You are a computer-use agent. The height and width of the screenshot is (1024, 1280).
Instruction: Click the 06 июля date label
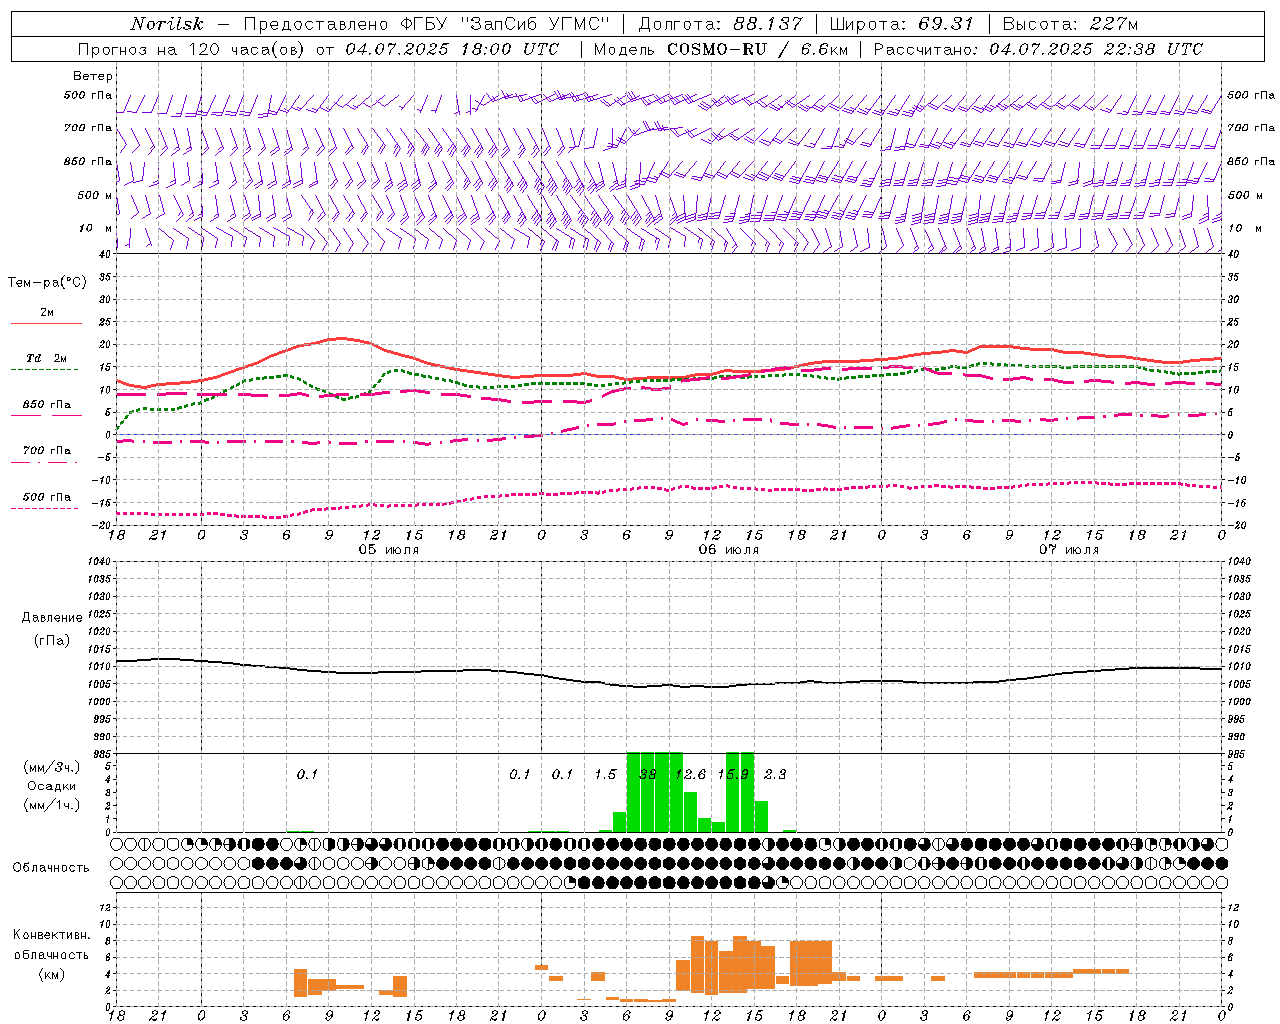pyautogui.click(x=729, y=550)
